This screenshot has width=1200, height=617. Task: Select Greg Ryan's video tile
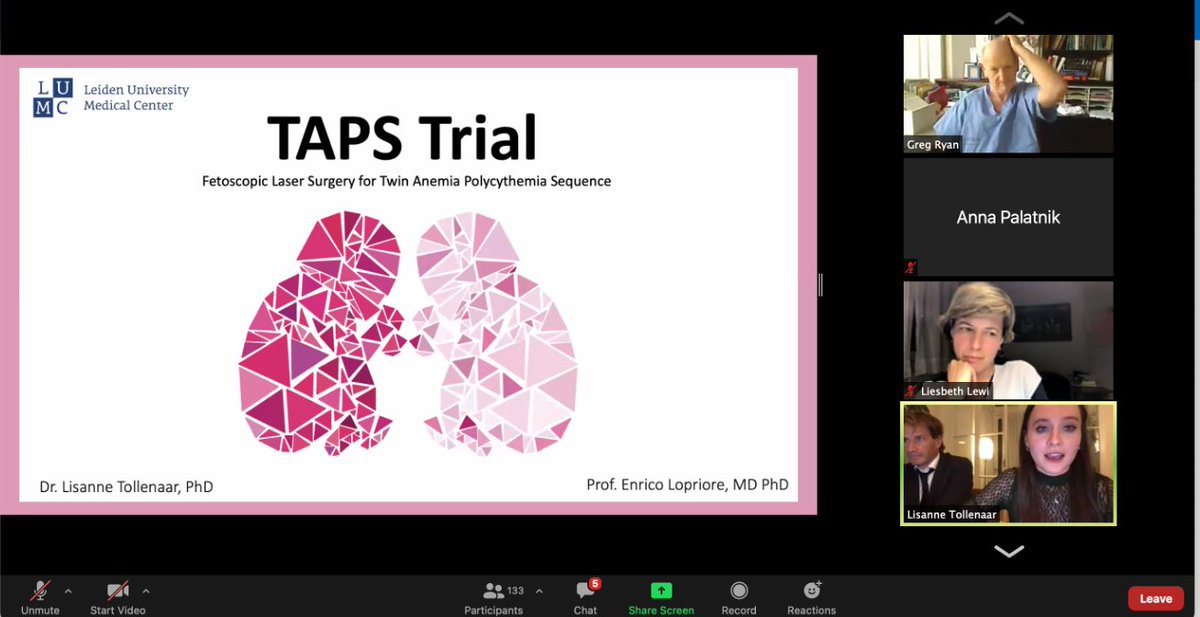point(1008,93)
